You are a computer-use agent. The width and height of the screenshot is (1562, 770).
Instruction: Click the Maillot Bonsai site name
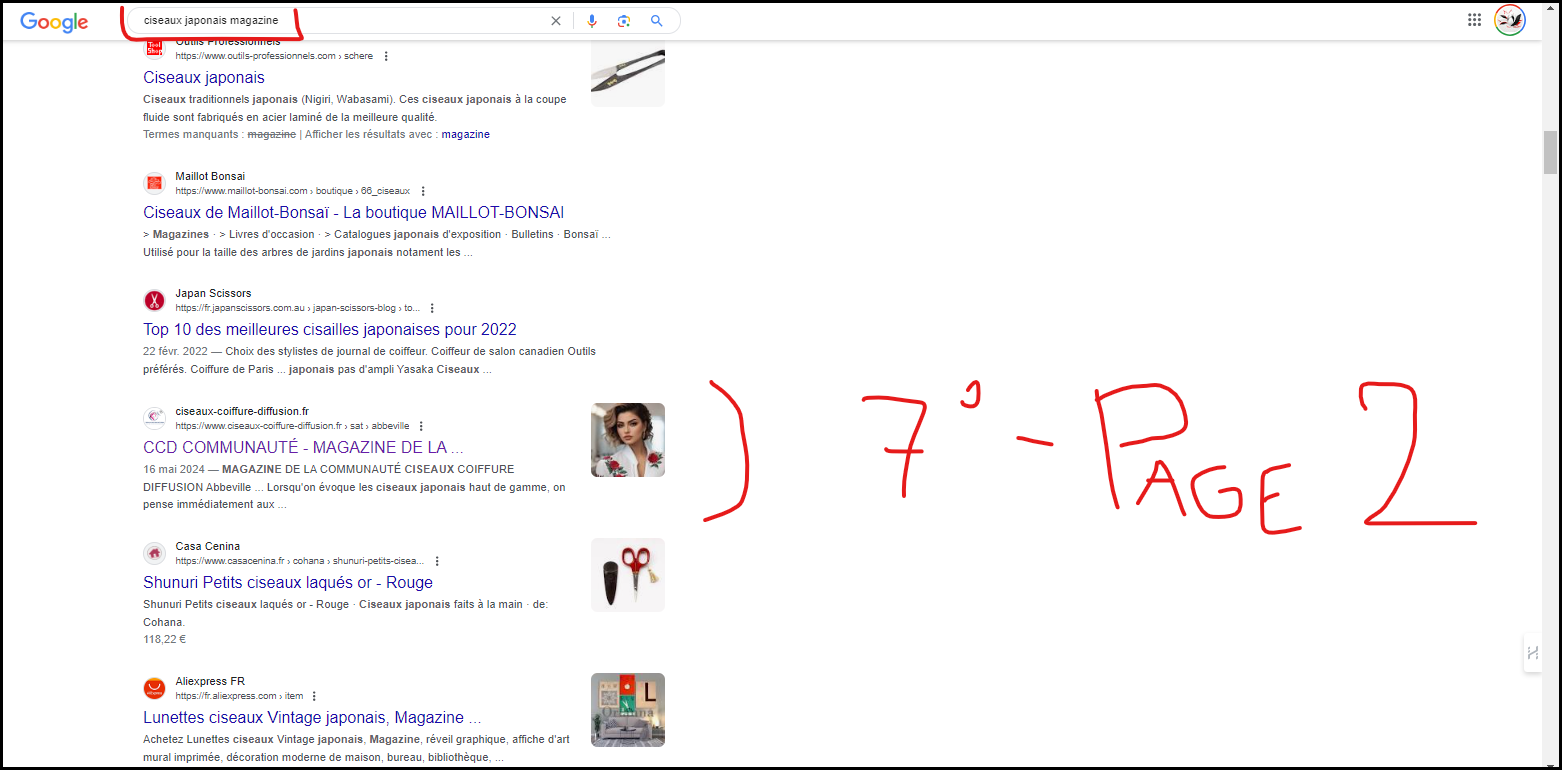coord(210,176)
